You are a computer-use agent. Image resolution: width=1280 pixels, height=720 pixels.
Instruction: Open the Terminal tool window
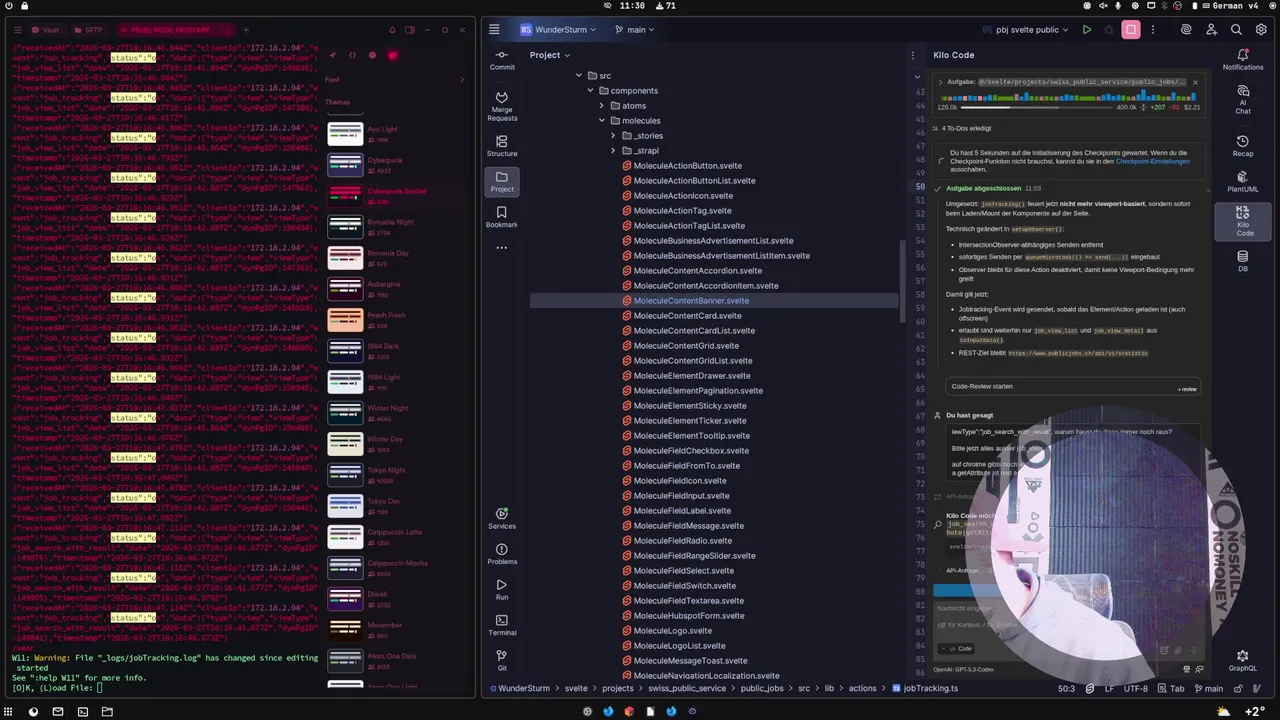[x=502, y=625]
